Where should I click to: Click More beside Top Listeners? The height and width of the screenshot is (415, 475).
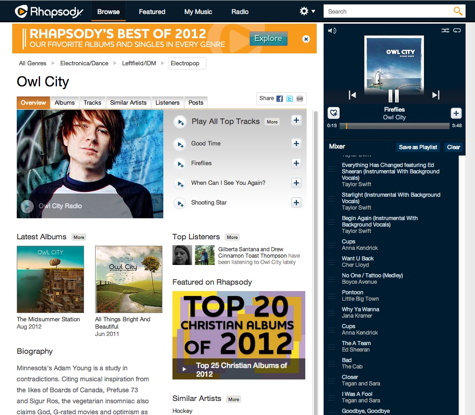[x=232, y=237]
